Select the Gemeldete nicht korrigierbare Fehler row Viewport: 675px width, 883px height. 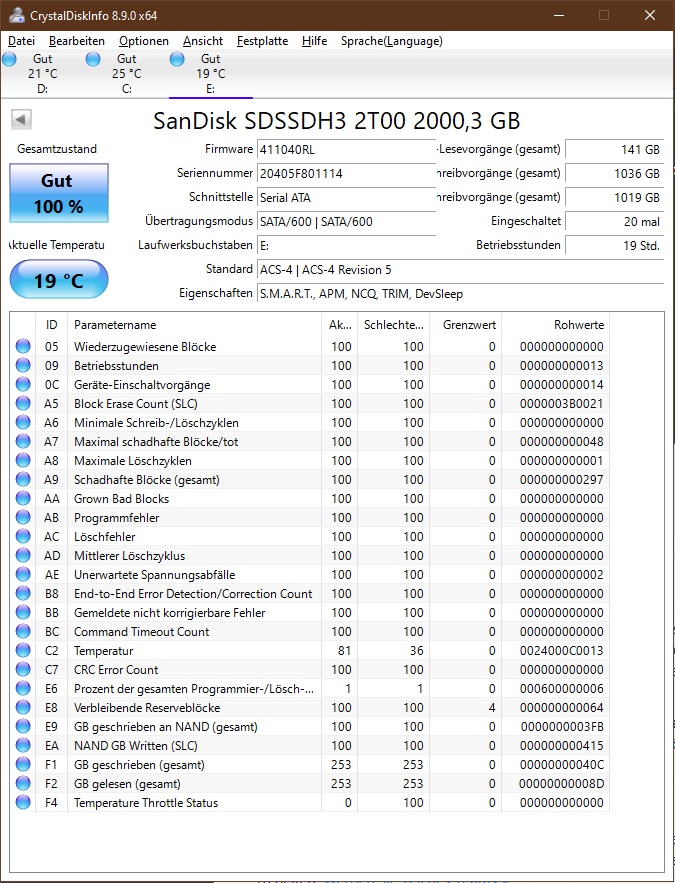pos(310,613)
